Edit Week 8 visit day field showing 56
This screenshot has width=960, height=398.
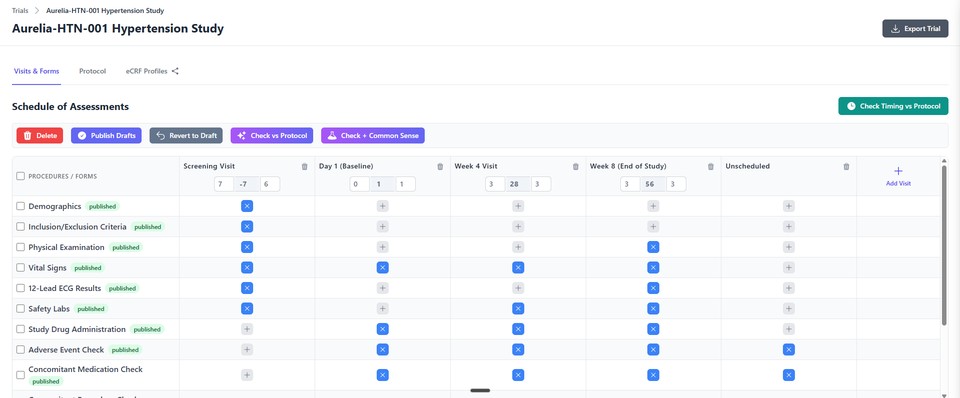(x=653, y=184)
